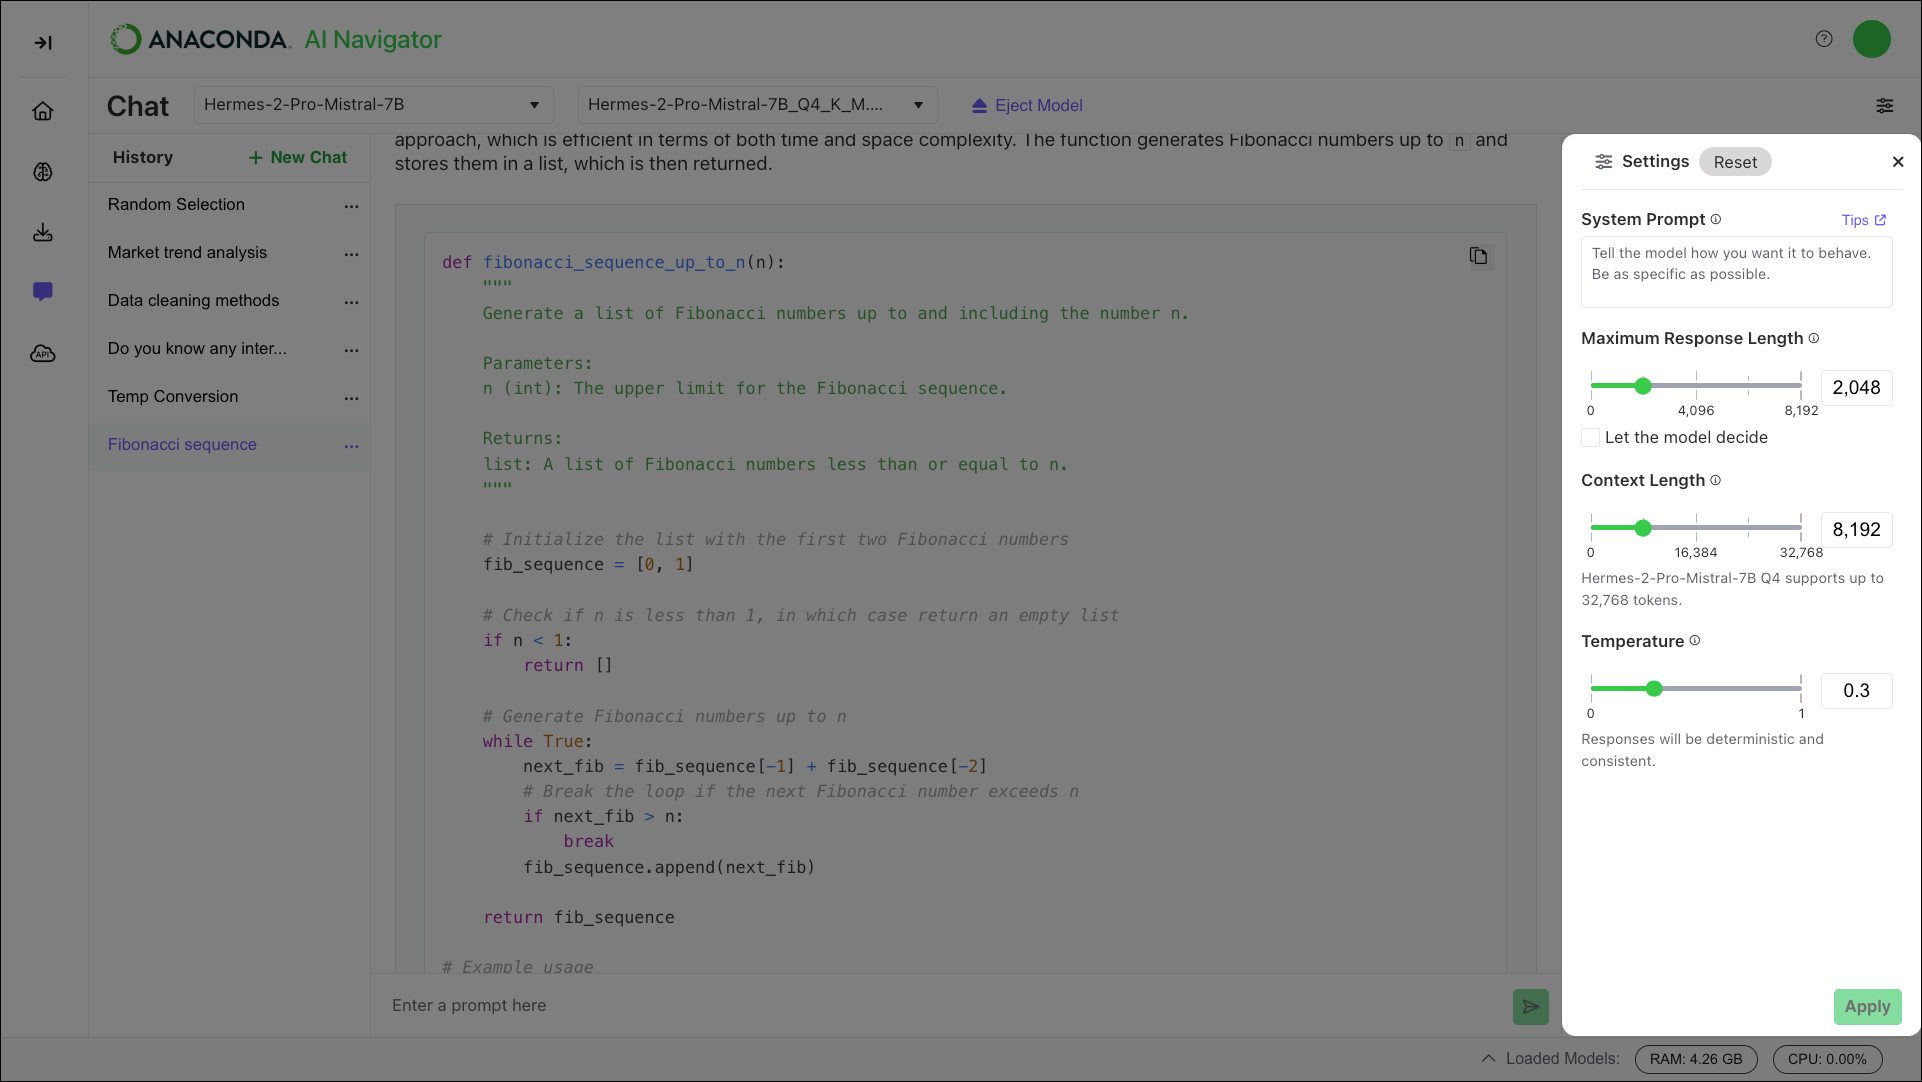Screen dimensions: 1922x1082
Task: Open the Hermes-2-Pro-Mistral-7B model dropdown
Action: coord(372,105)
